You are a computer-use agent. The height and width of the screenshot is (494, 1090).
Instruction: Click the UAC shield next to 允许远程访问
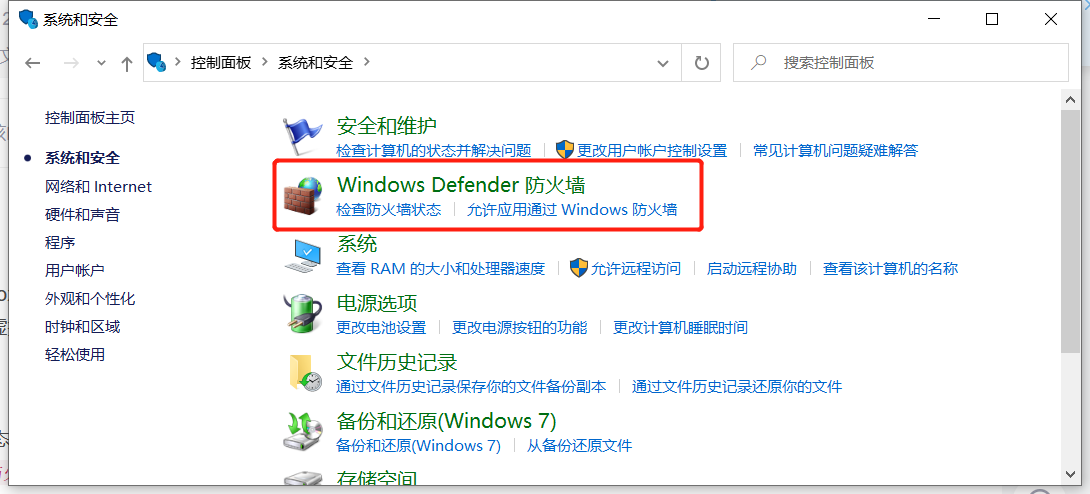click(x=578, y=268)
